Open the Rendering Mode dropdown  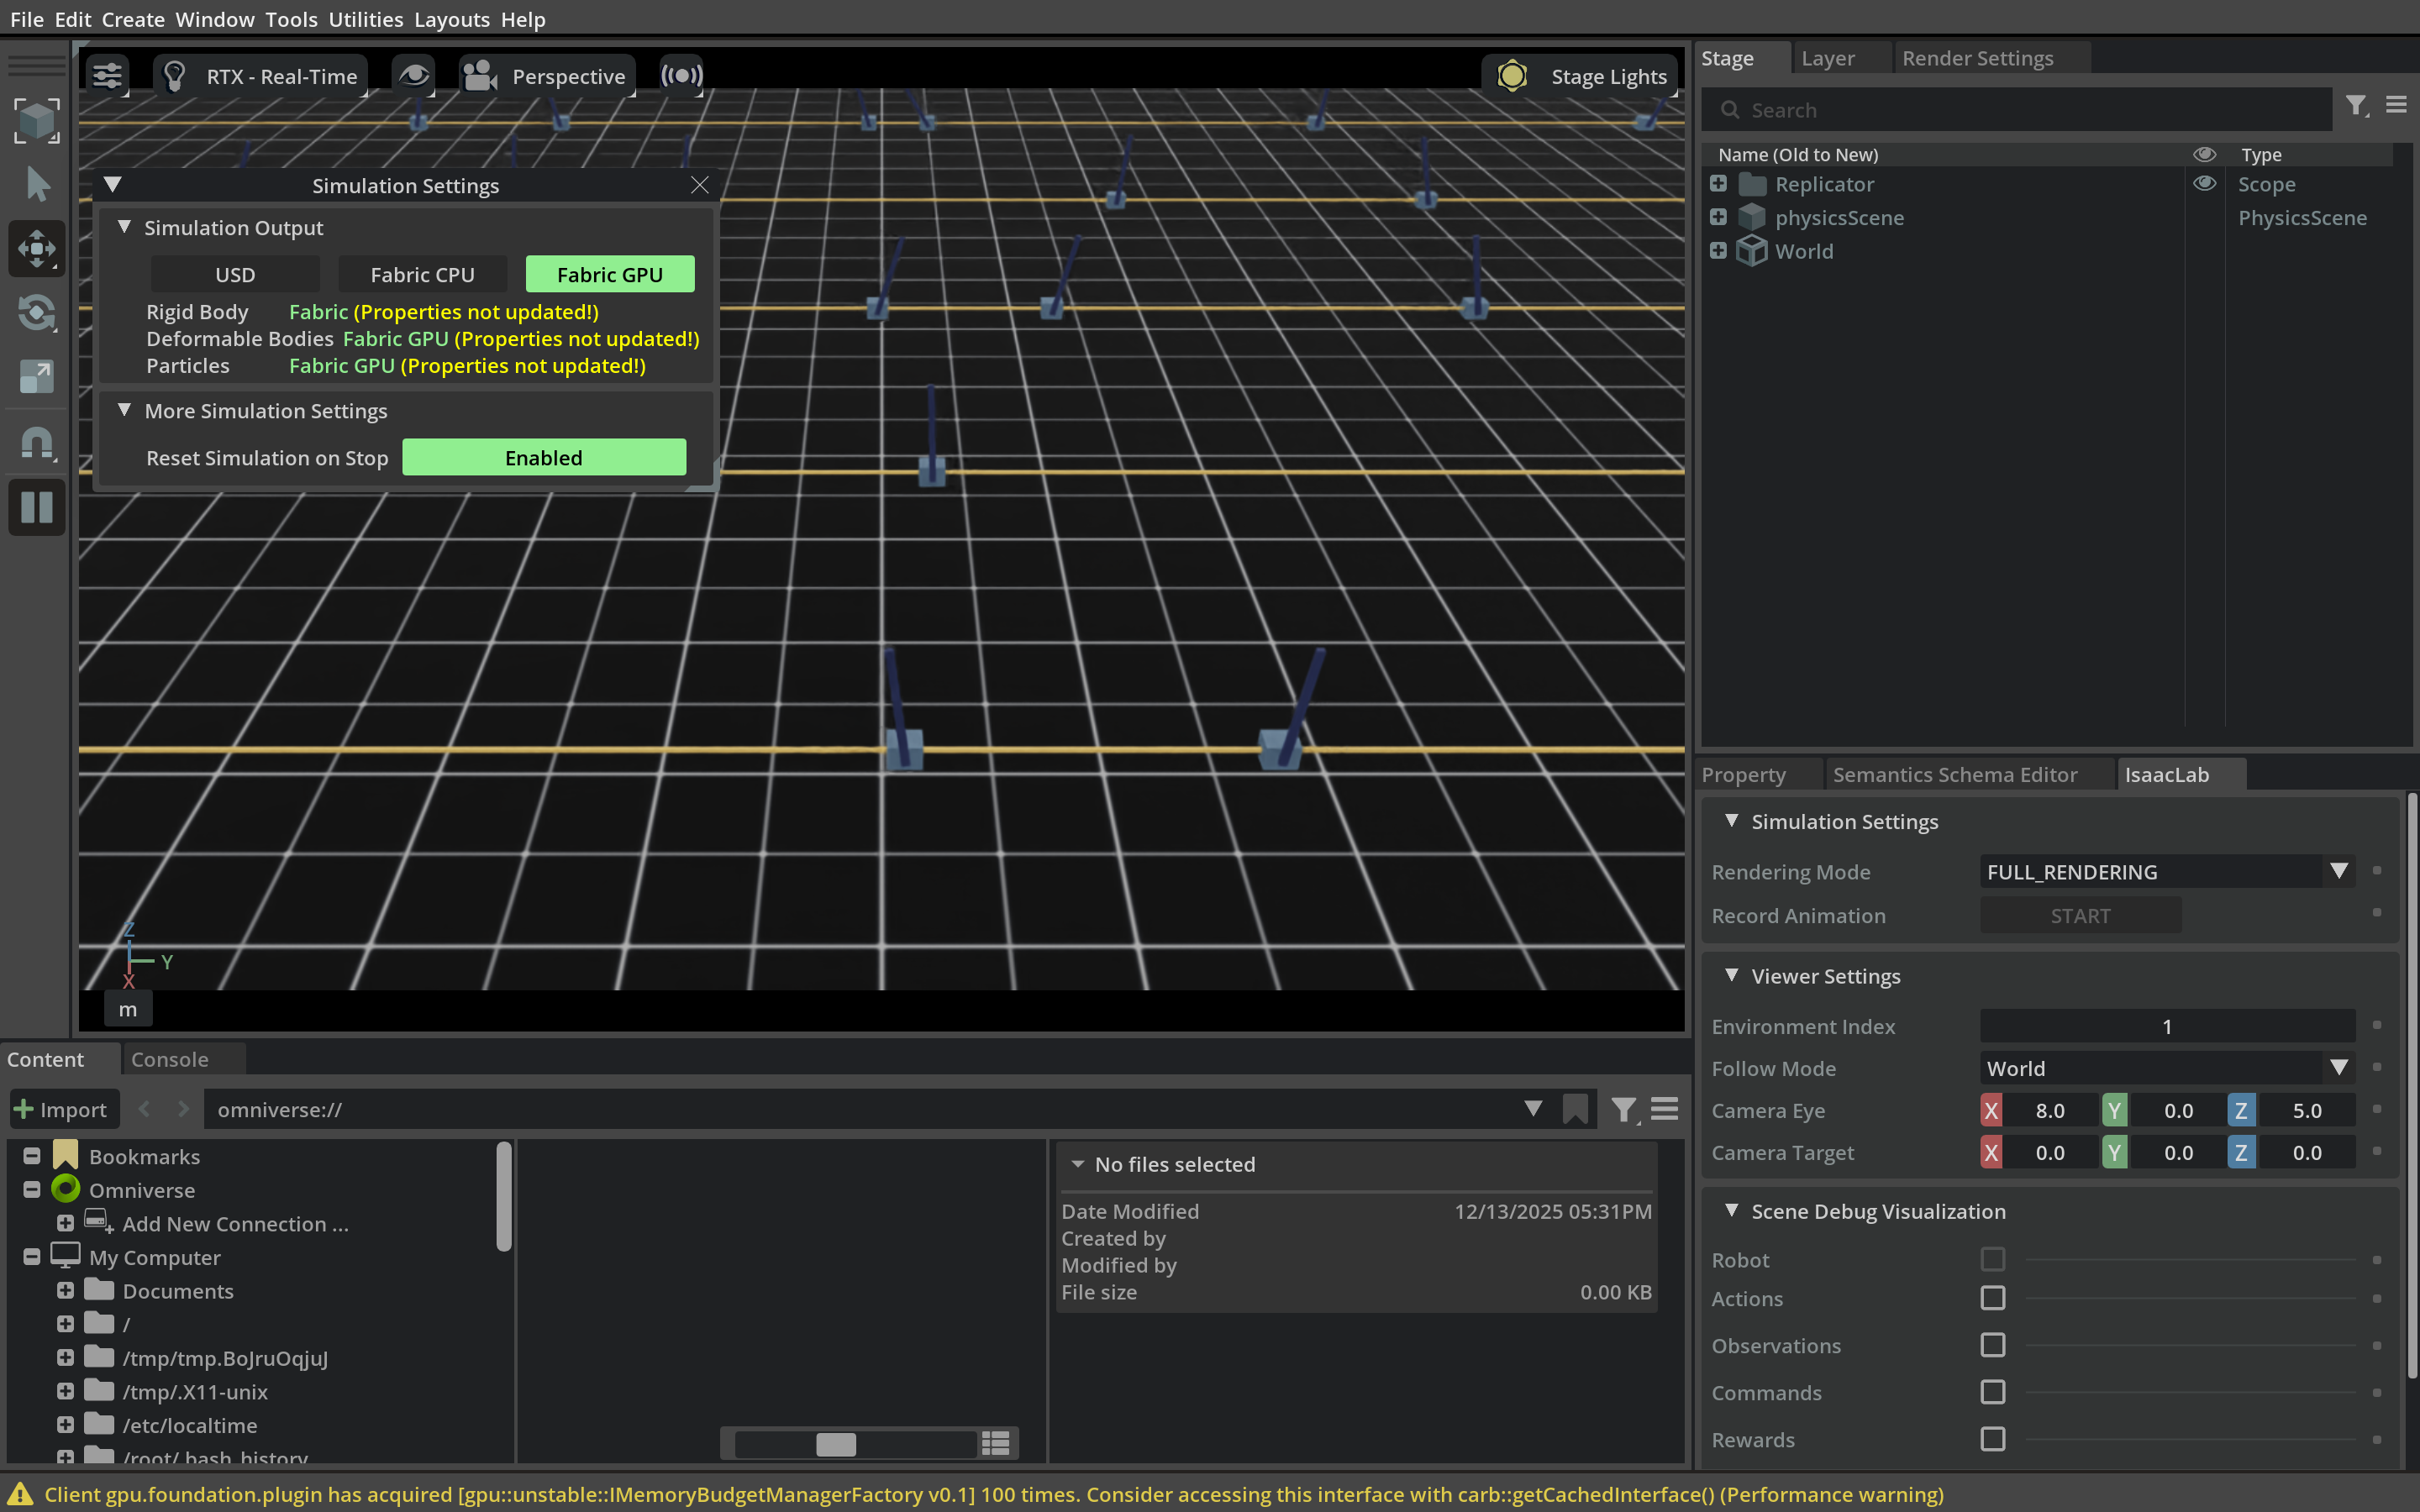coord(2166,871)
